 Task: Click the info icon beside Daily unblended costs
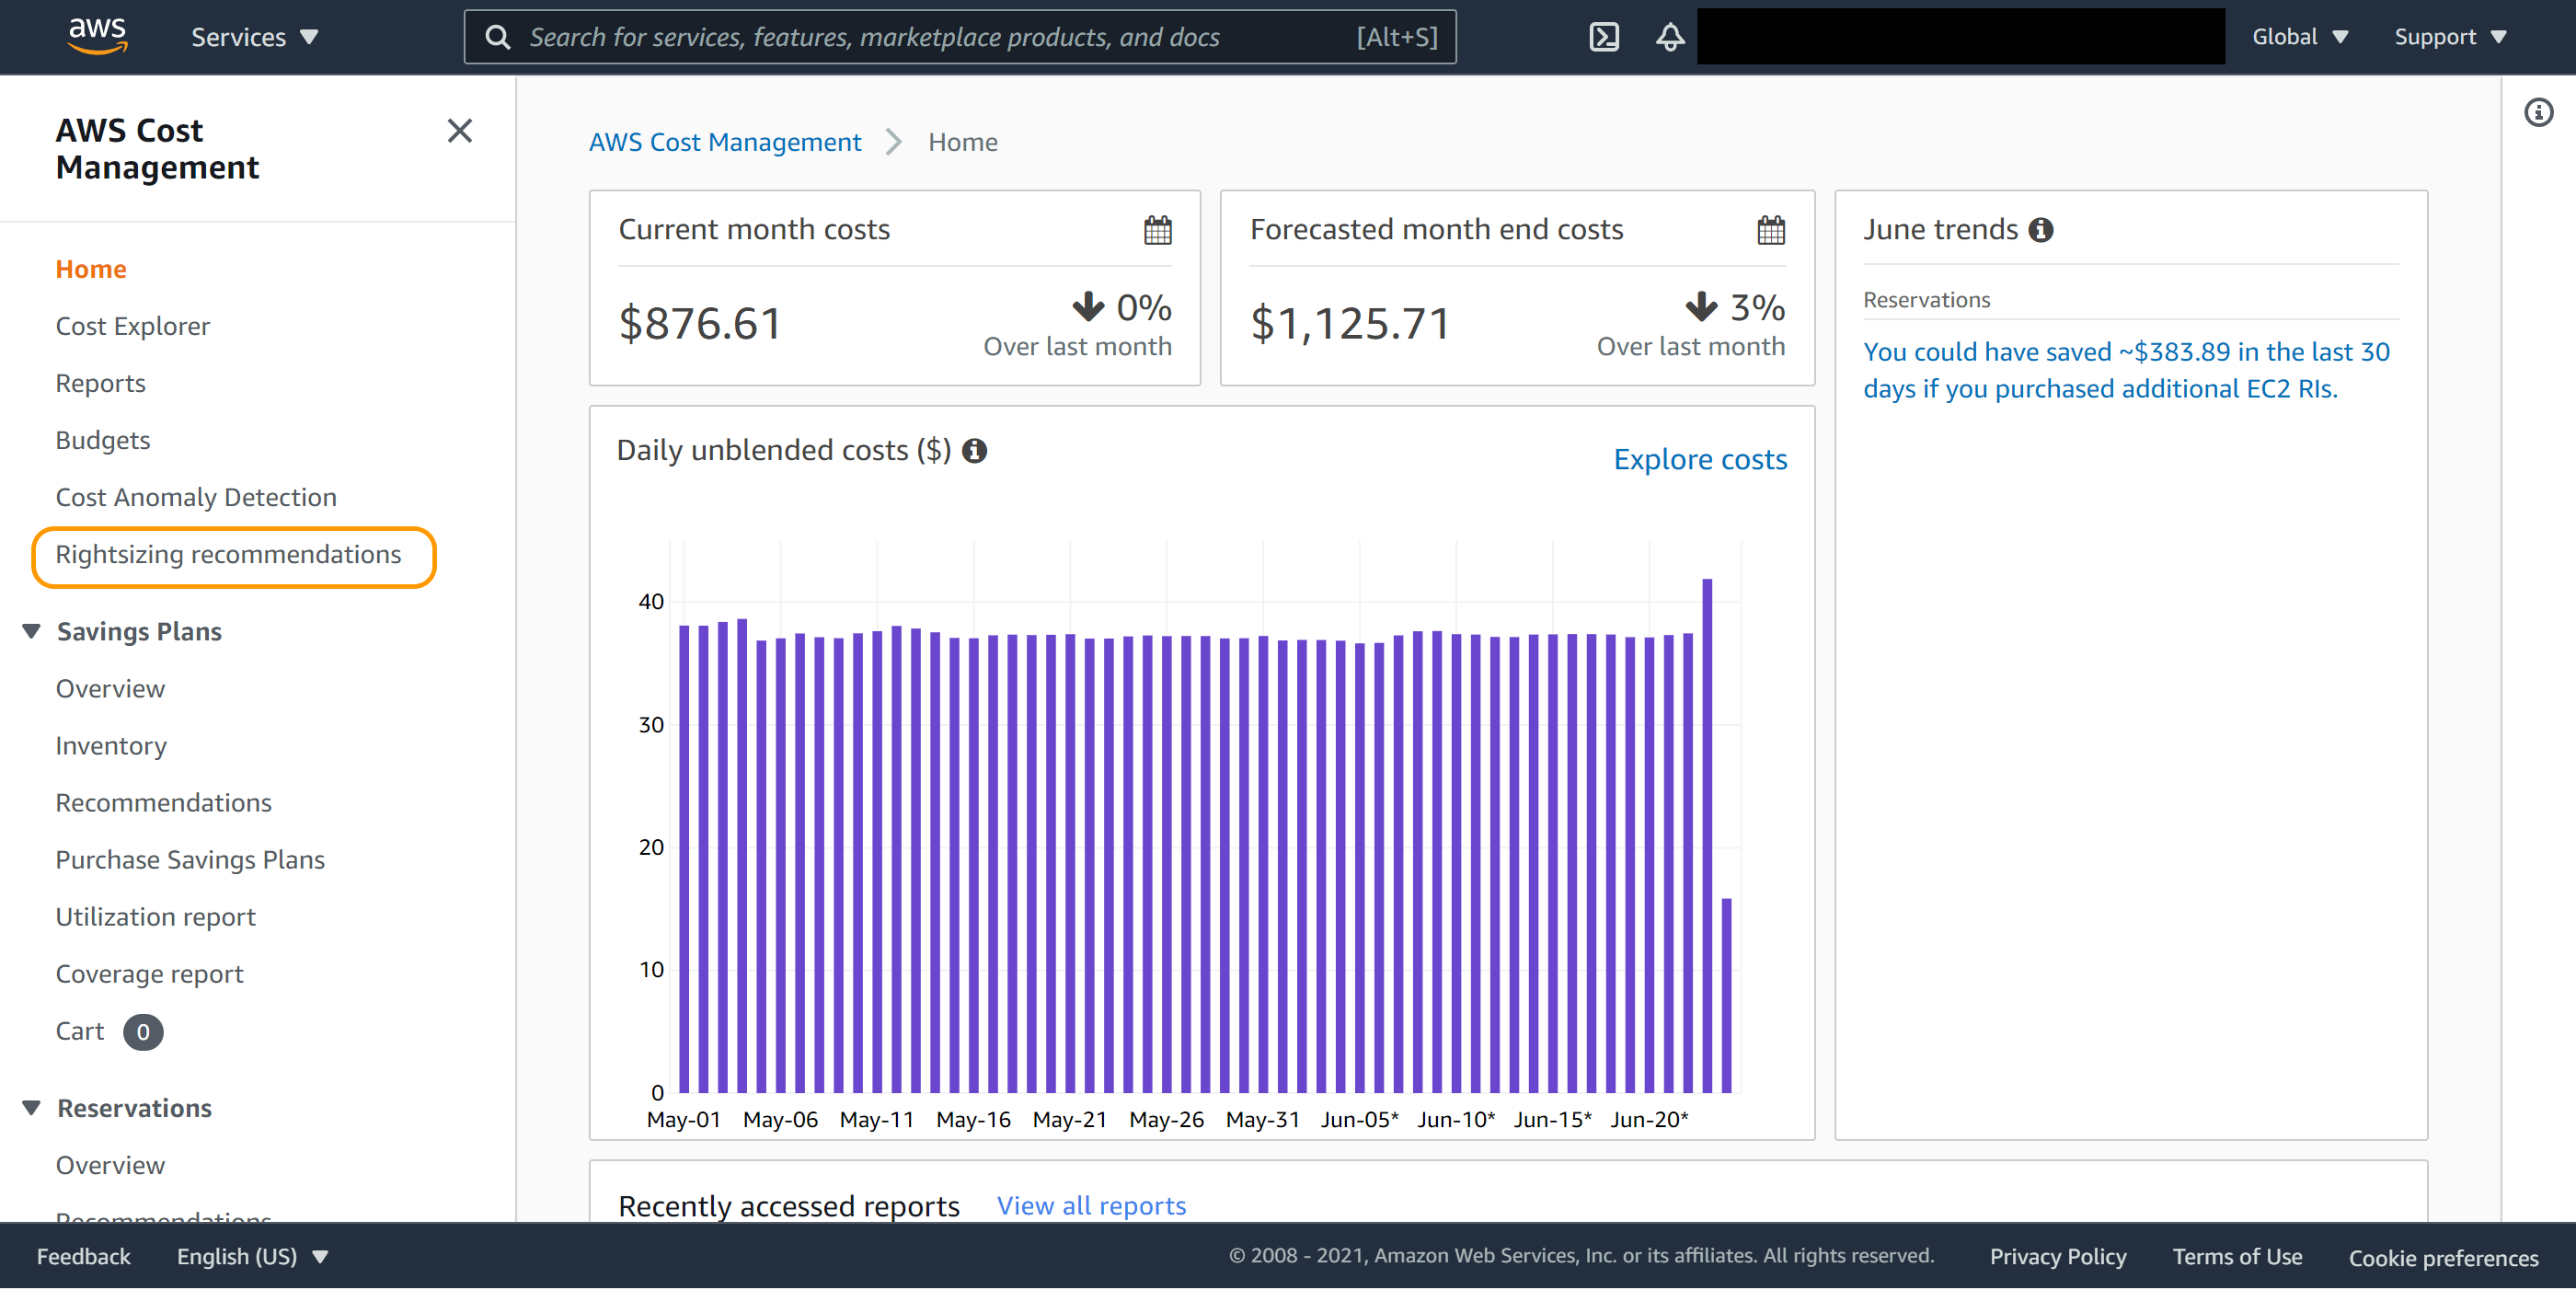click(975, 451)
